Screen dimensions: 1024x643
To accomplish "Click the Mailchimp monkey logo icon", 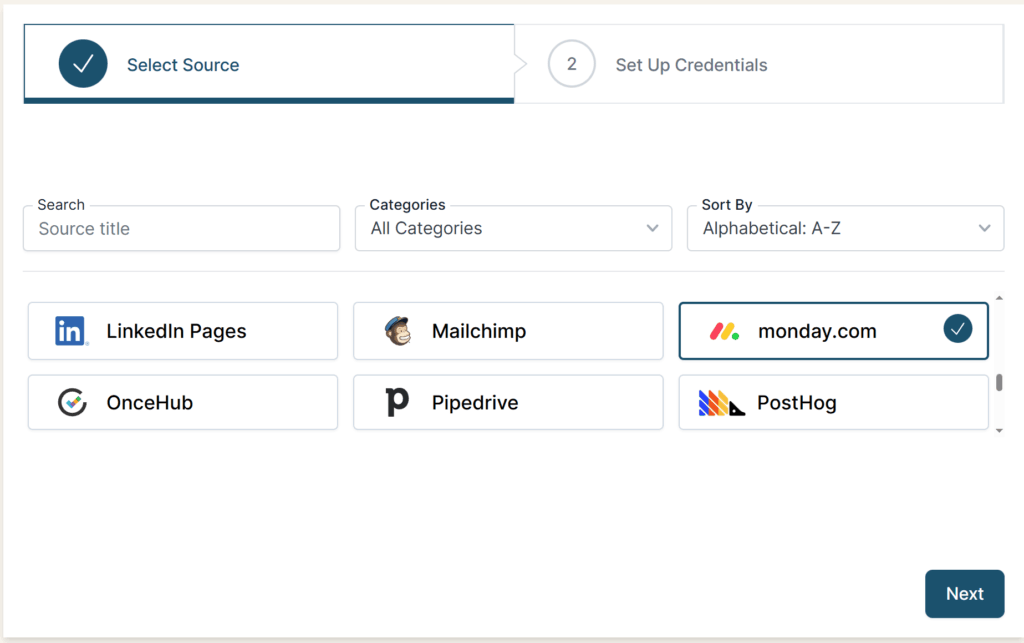I will (397, 331).
